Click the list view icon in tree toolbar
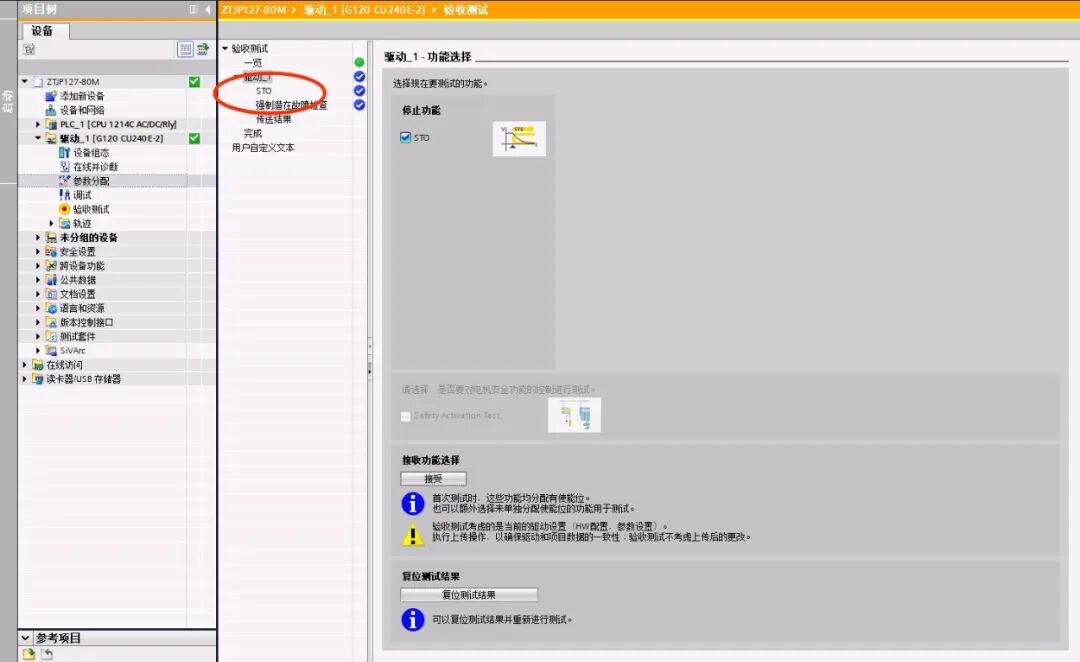 tap(185, 49)
